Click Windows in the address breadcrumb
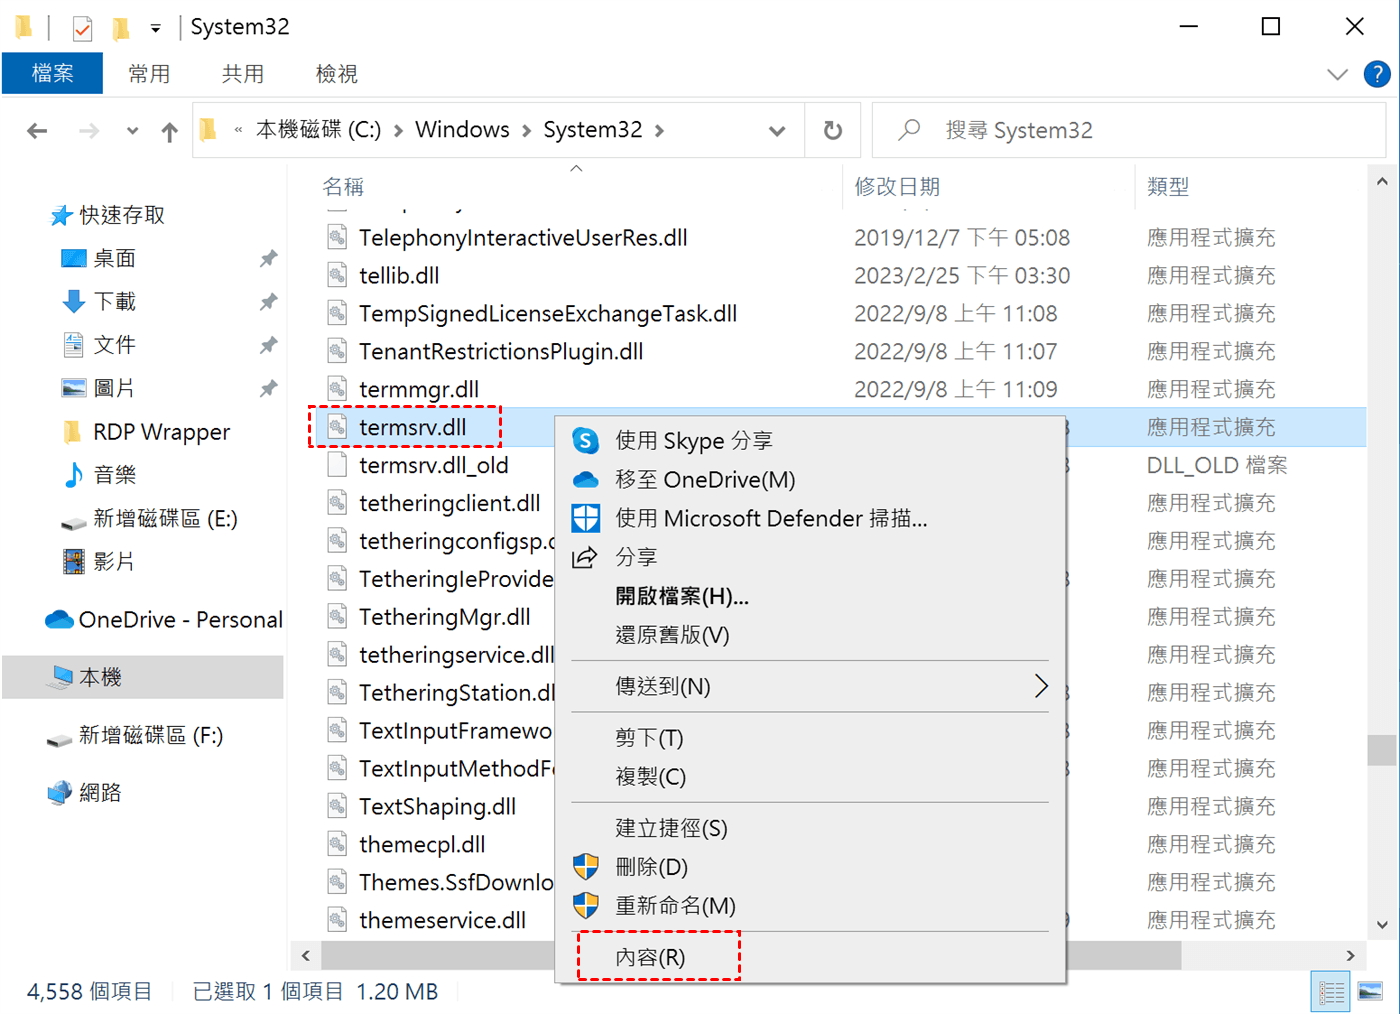The height and width of the screenshot is (1014, 1400). coord(462,130)
